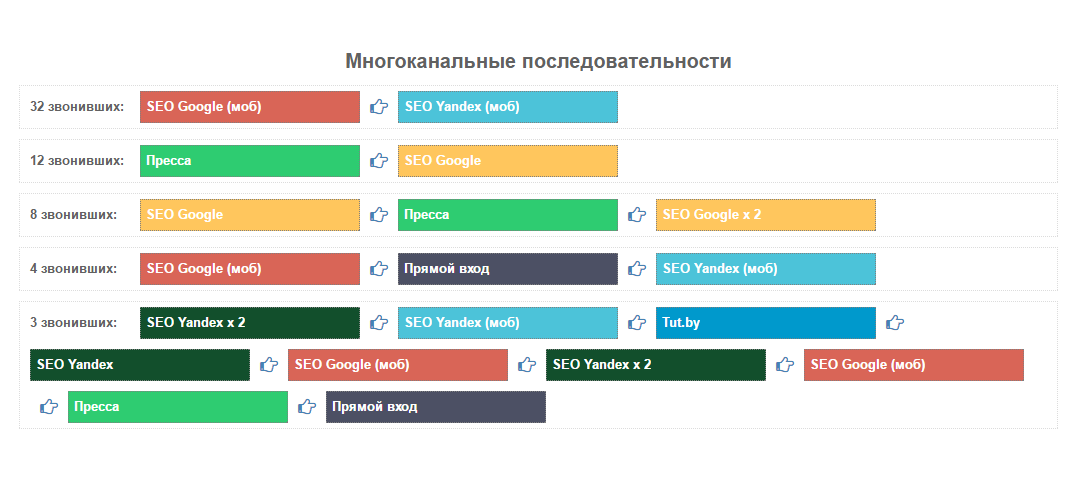
Task: Click the Прямой вход block on the bottom line
Action: [x=435, y=407]
